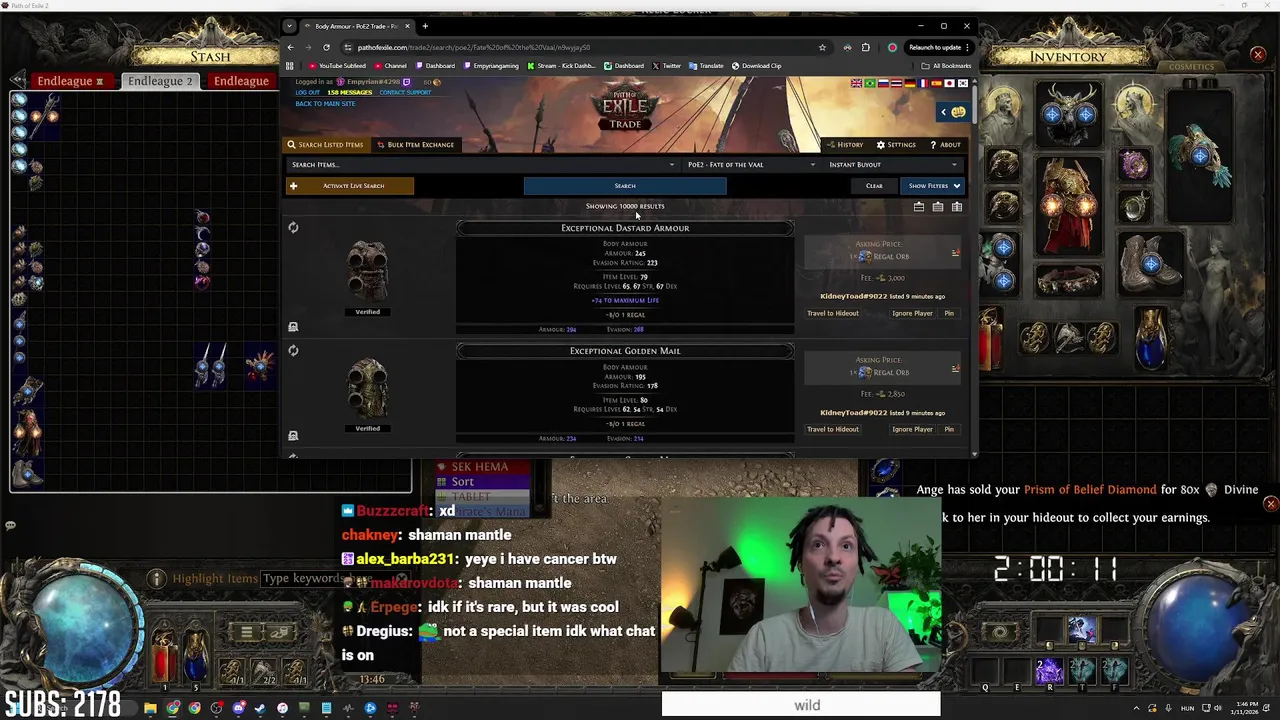Click the body armour in the inventory
The image size is (1280, 720).
[x=1068, y=206]
